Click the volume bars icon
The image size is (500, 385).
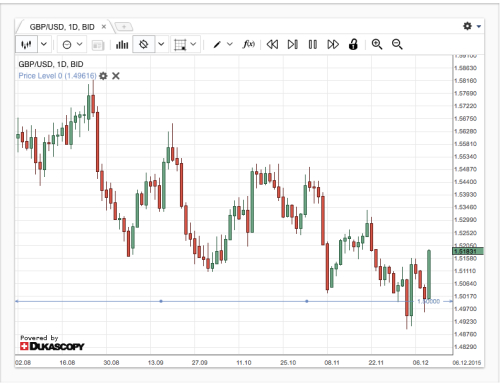(122, 44)
